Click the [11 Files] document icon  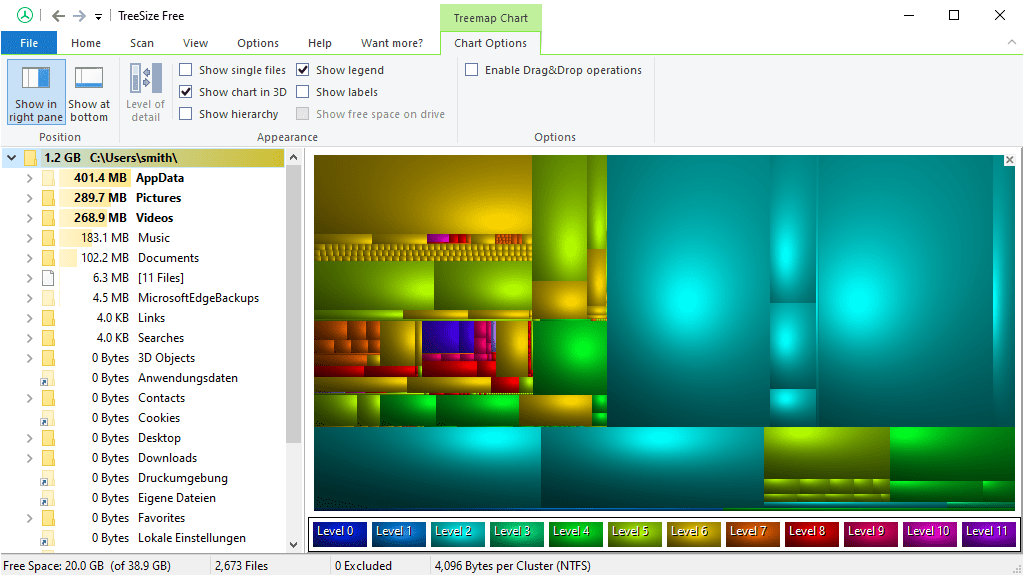pos(47,278)
